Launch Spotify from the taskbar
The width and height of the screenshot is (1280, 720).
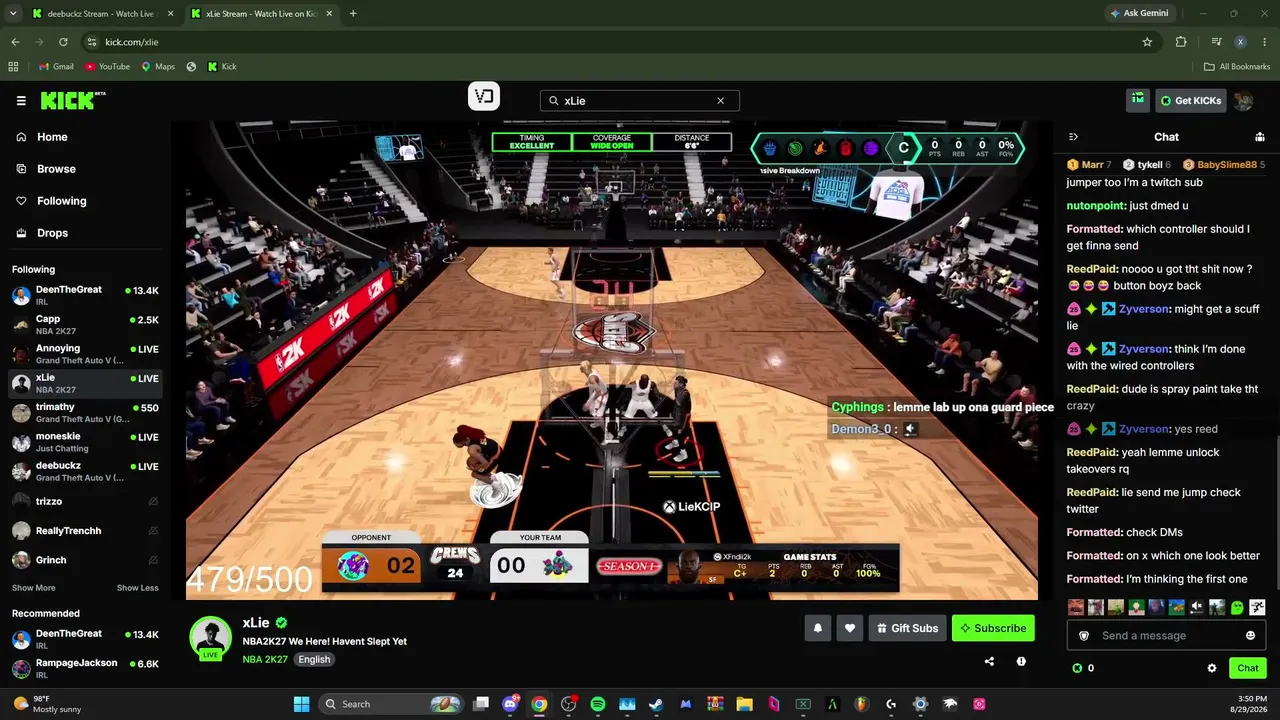[597, 704]
